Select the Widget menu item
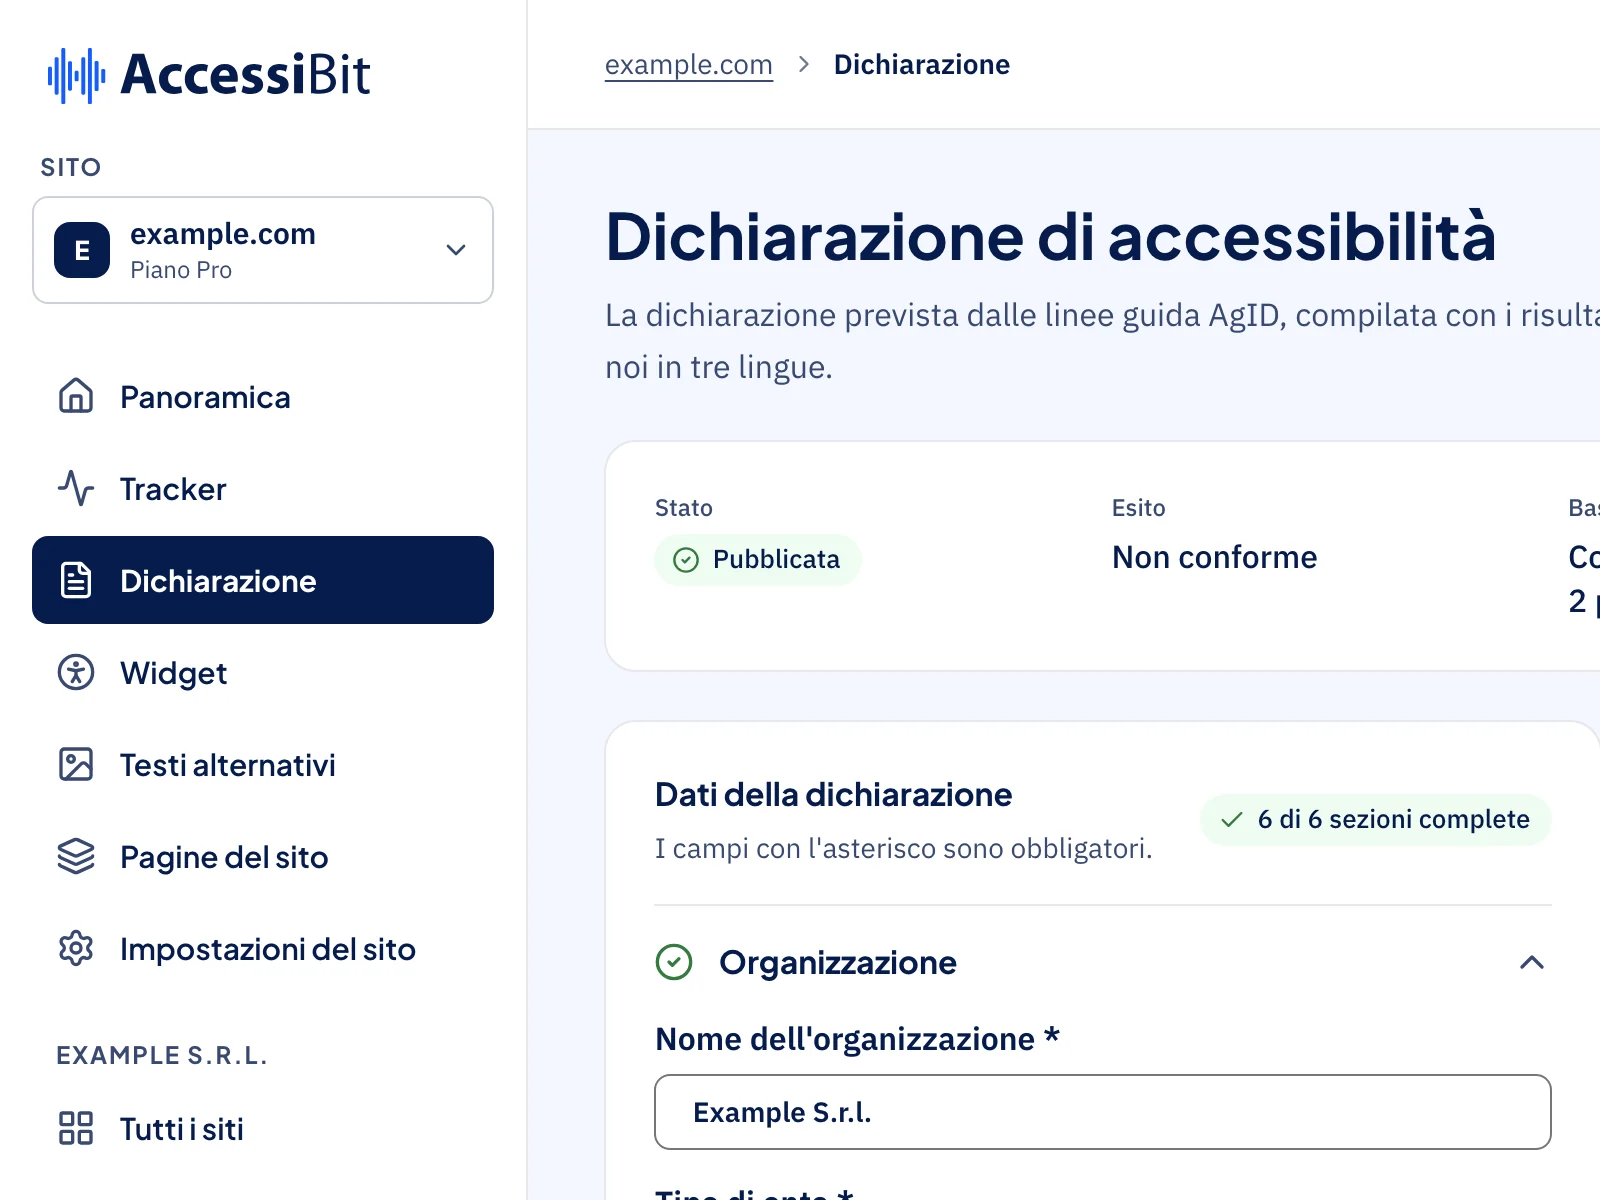This screenshot has width=1600, height=1200. click(x=263, y=672)
